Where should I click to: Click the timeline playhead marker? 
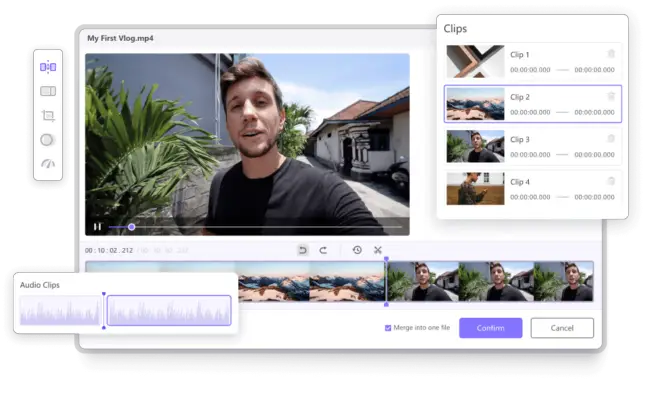tap(386, 259)
